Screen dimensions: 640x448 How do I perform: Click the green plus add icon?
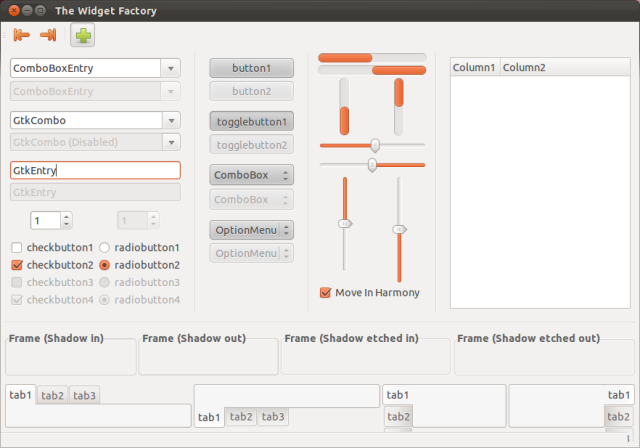pyautogui.click(x=83, y=35)
